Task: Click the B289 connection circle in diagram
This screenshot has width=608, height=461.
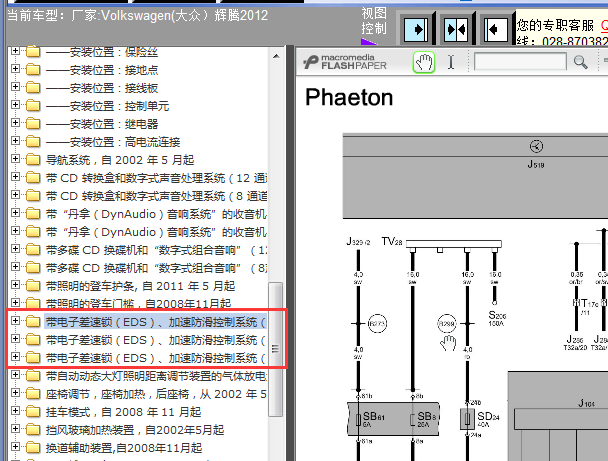Action: point(447,323)
